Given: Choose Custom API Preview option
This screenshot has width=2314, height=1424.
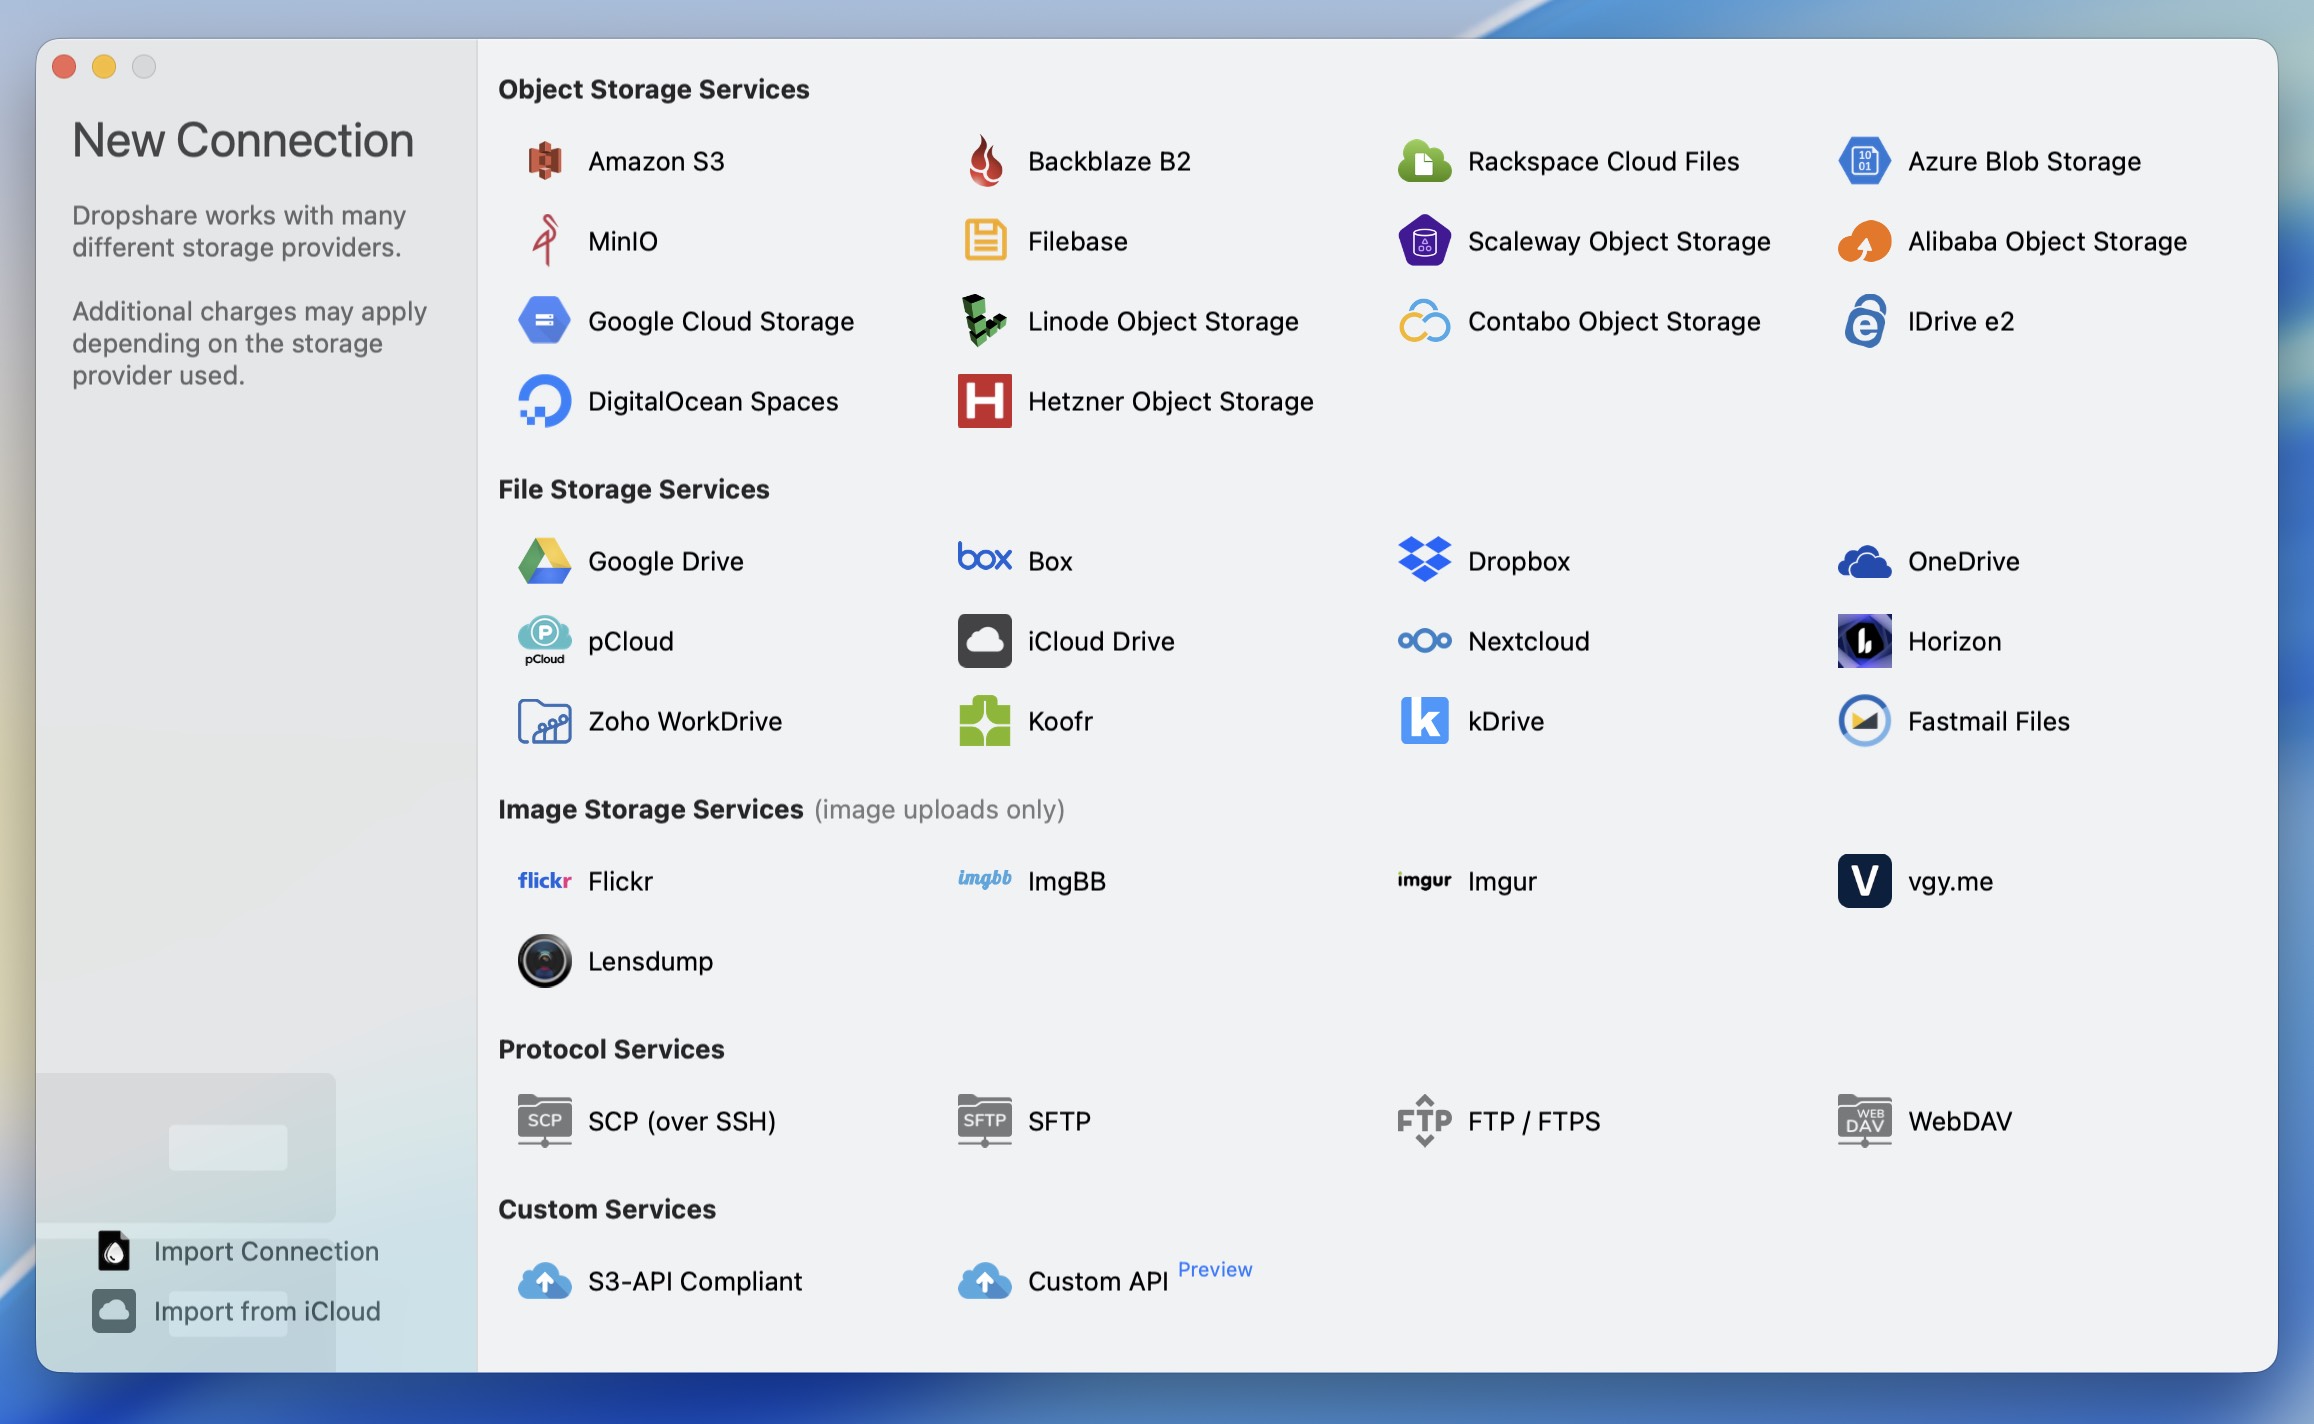Looking at the screenshot, I should (x=1097, y=1281).
